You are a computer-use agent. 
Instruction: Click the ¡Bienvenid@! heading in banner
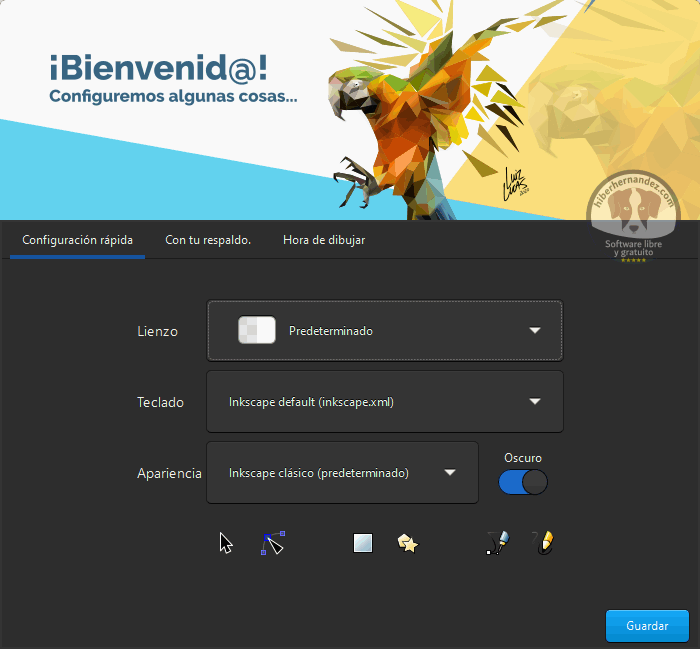point(158,68)
